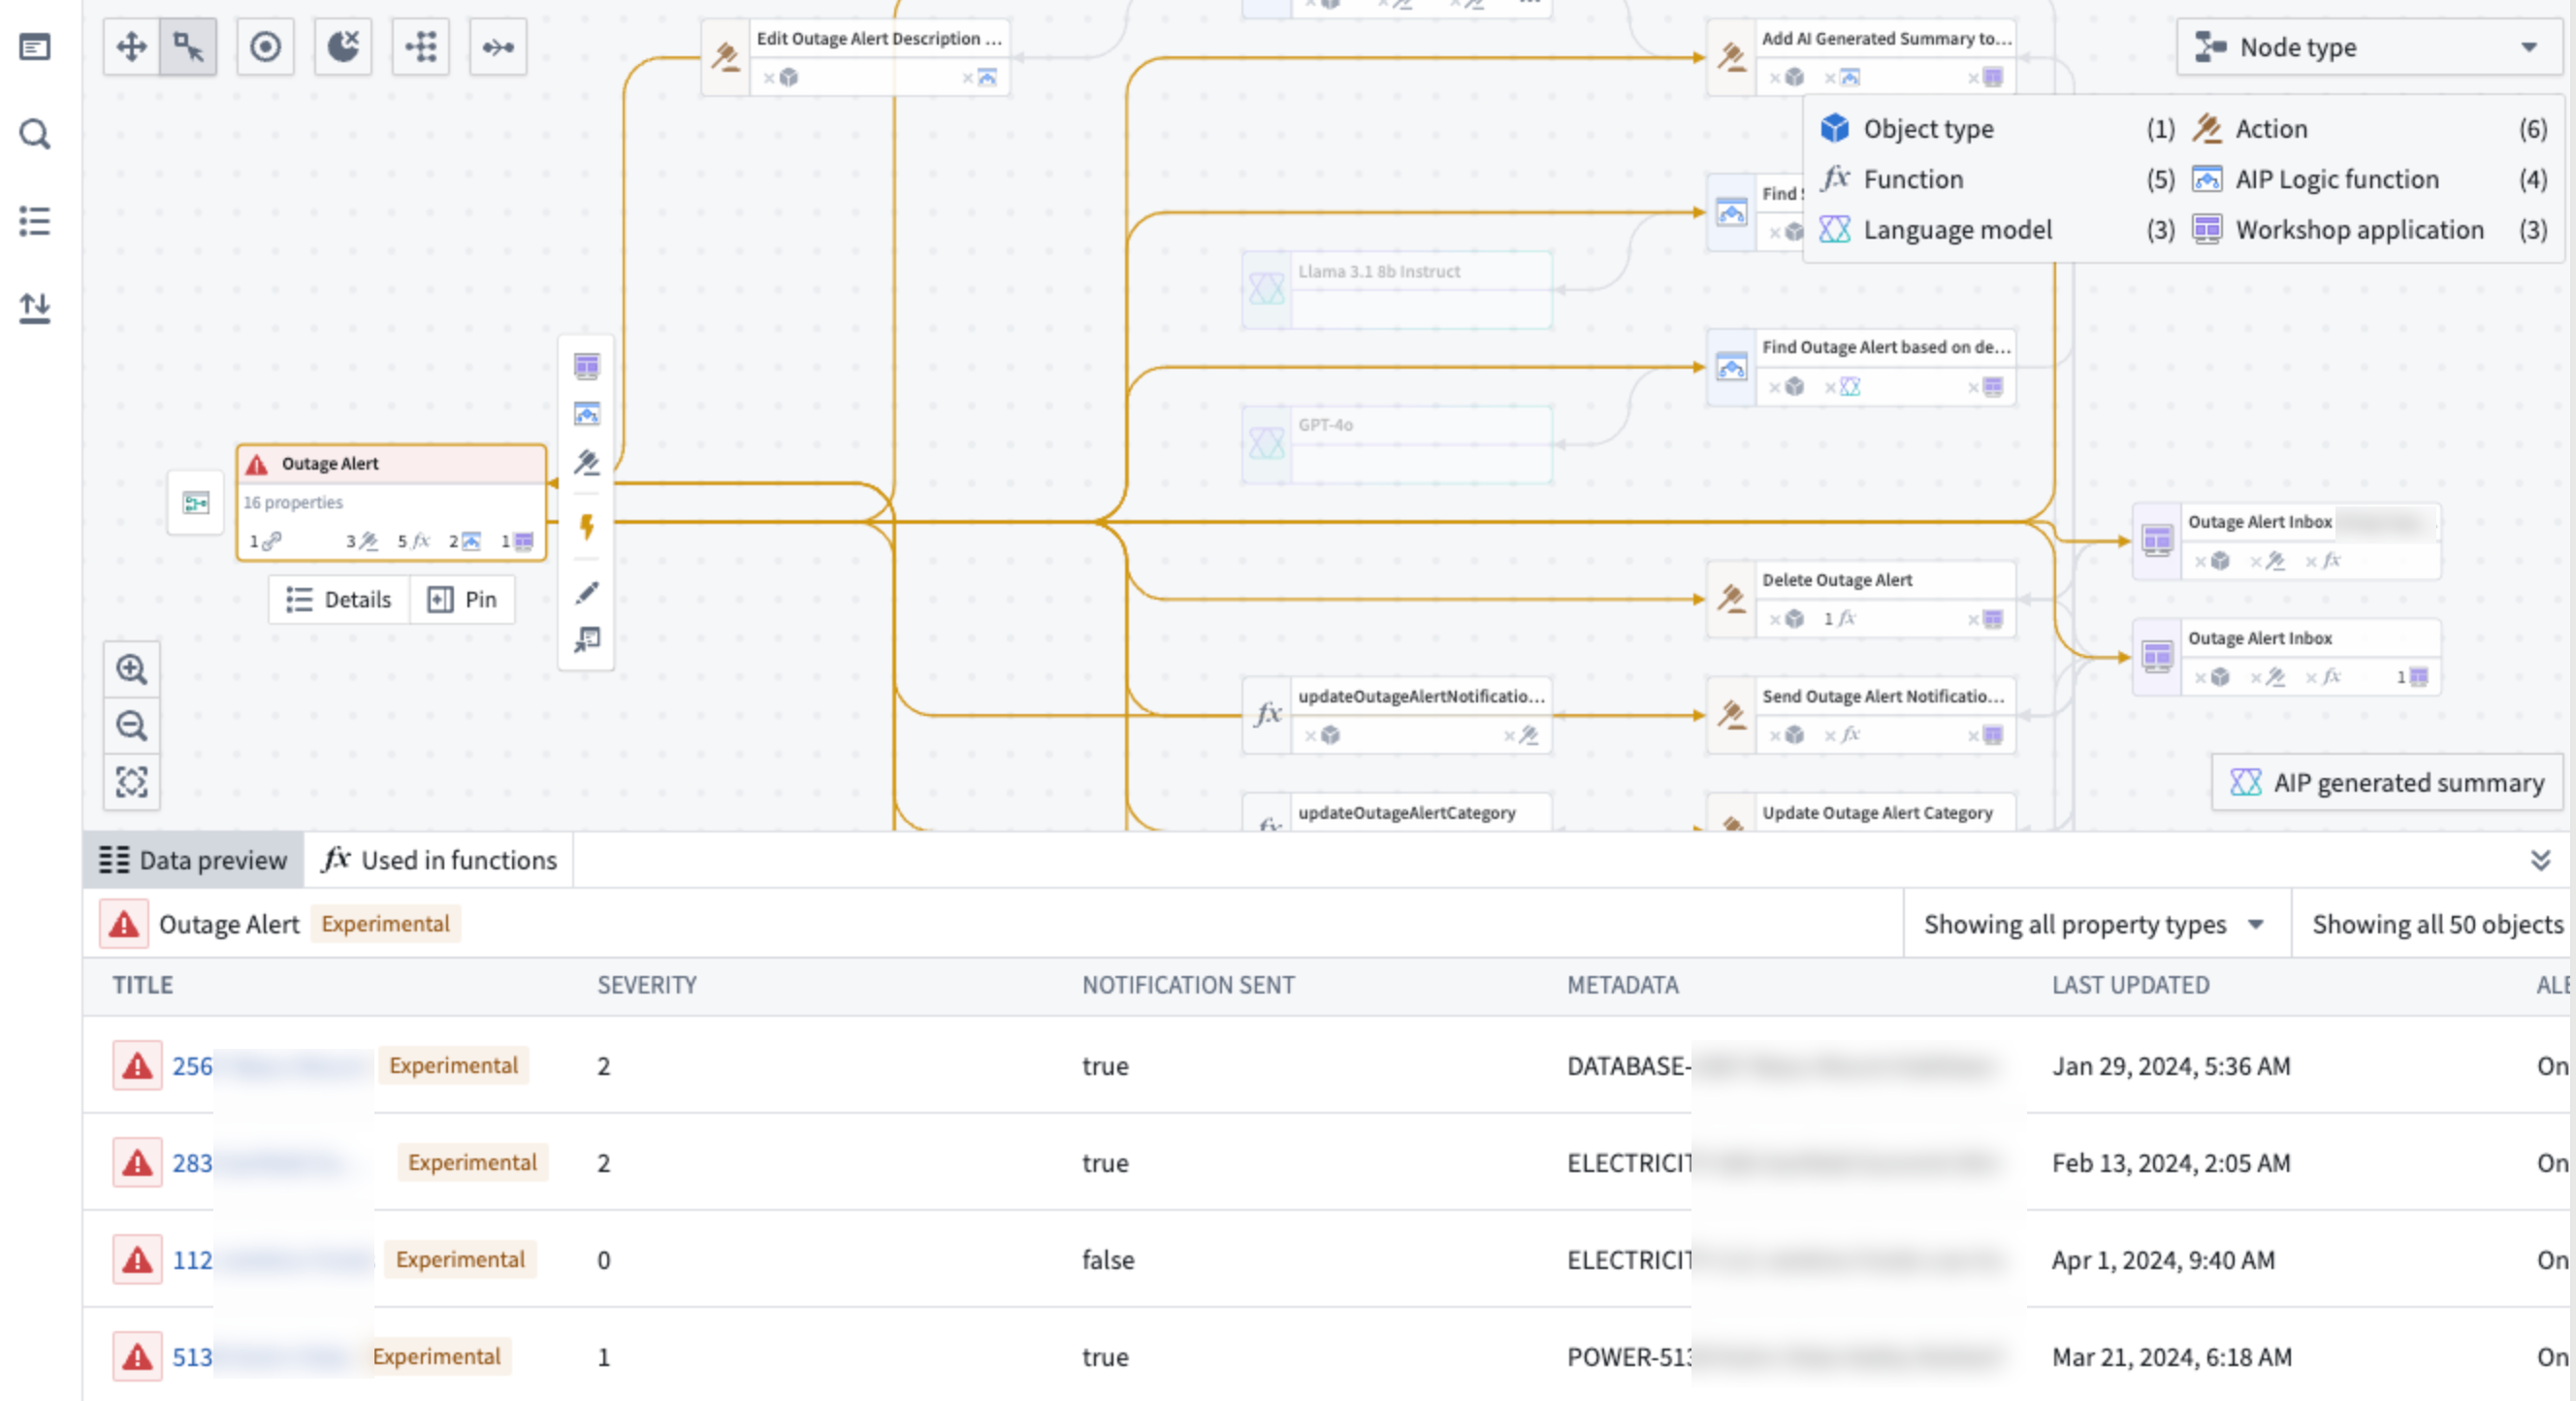Screen dimensions: 2576x1401
Task: Click the pencil/edit tool in sidebar
Action: point(588,594)
